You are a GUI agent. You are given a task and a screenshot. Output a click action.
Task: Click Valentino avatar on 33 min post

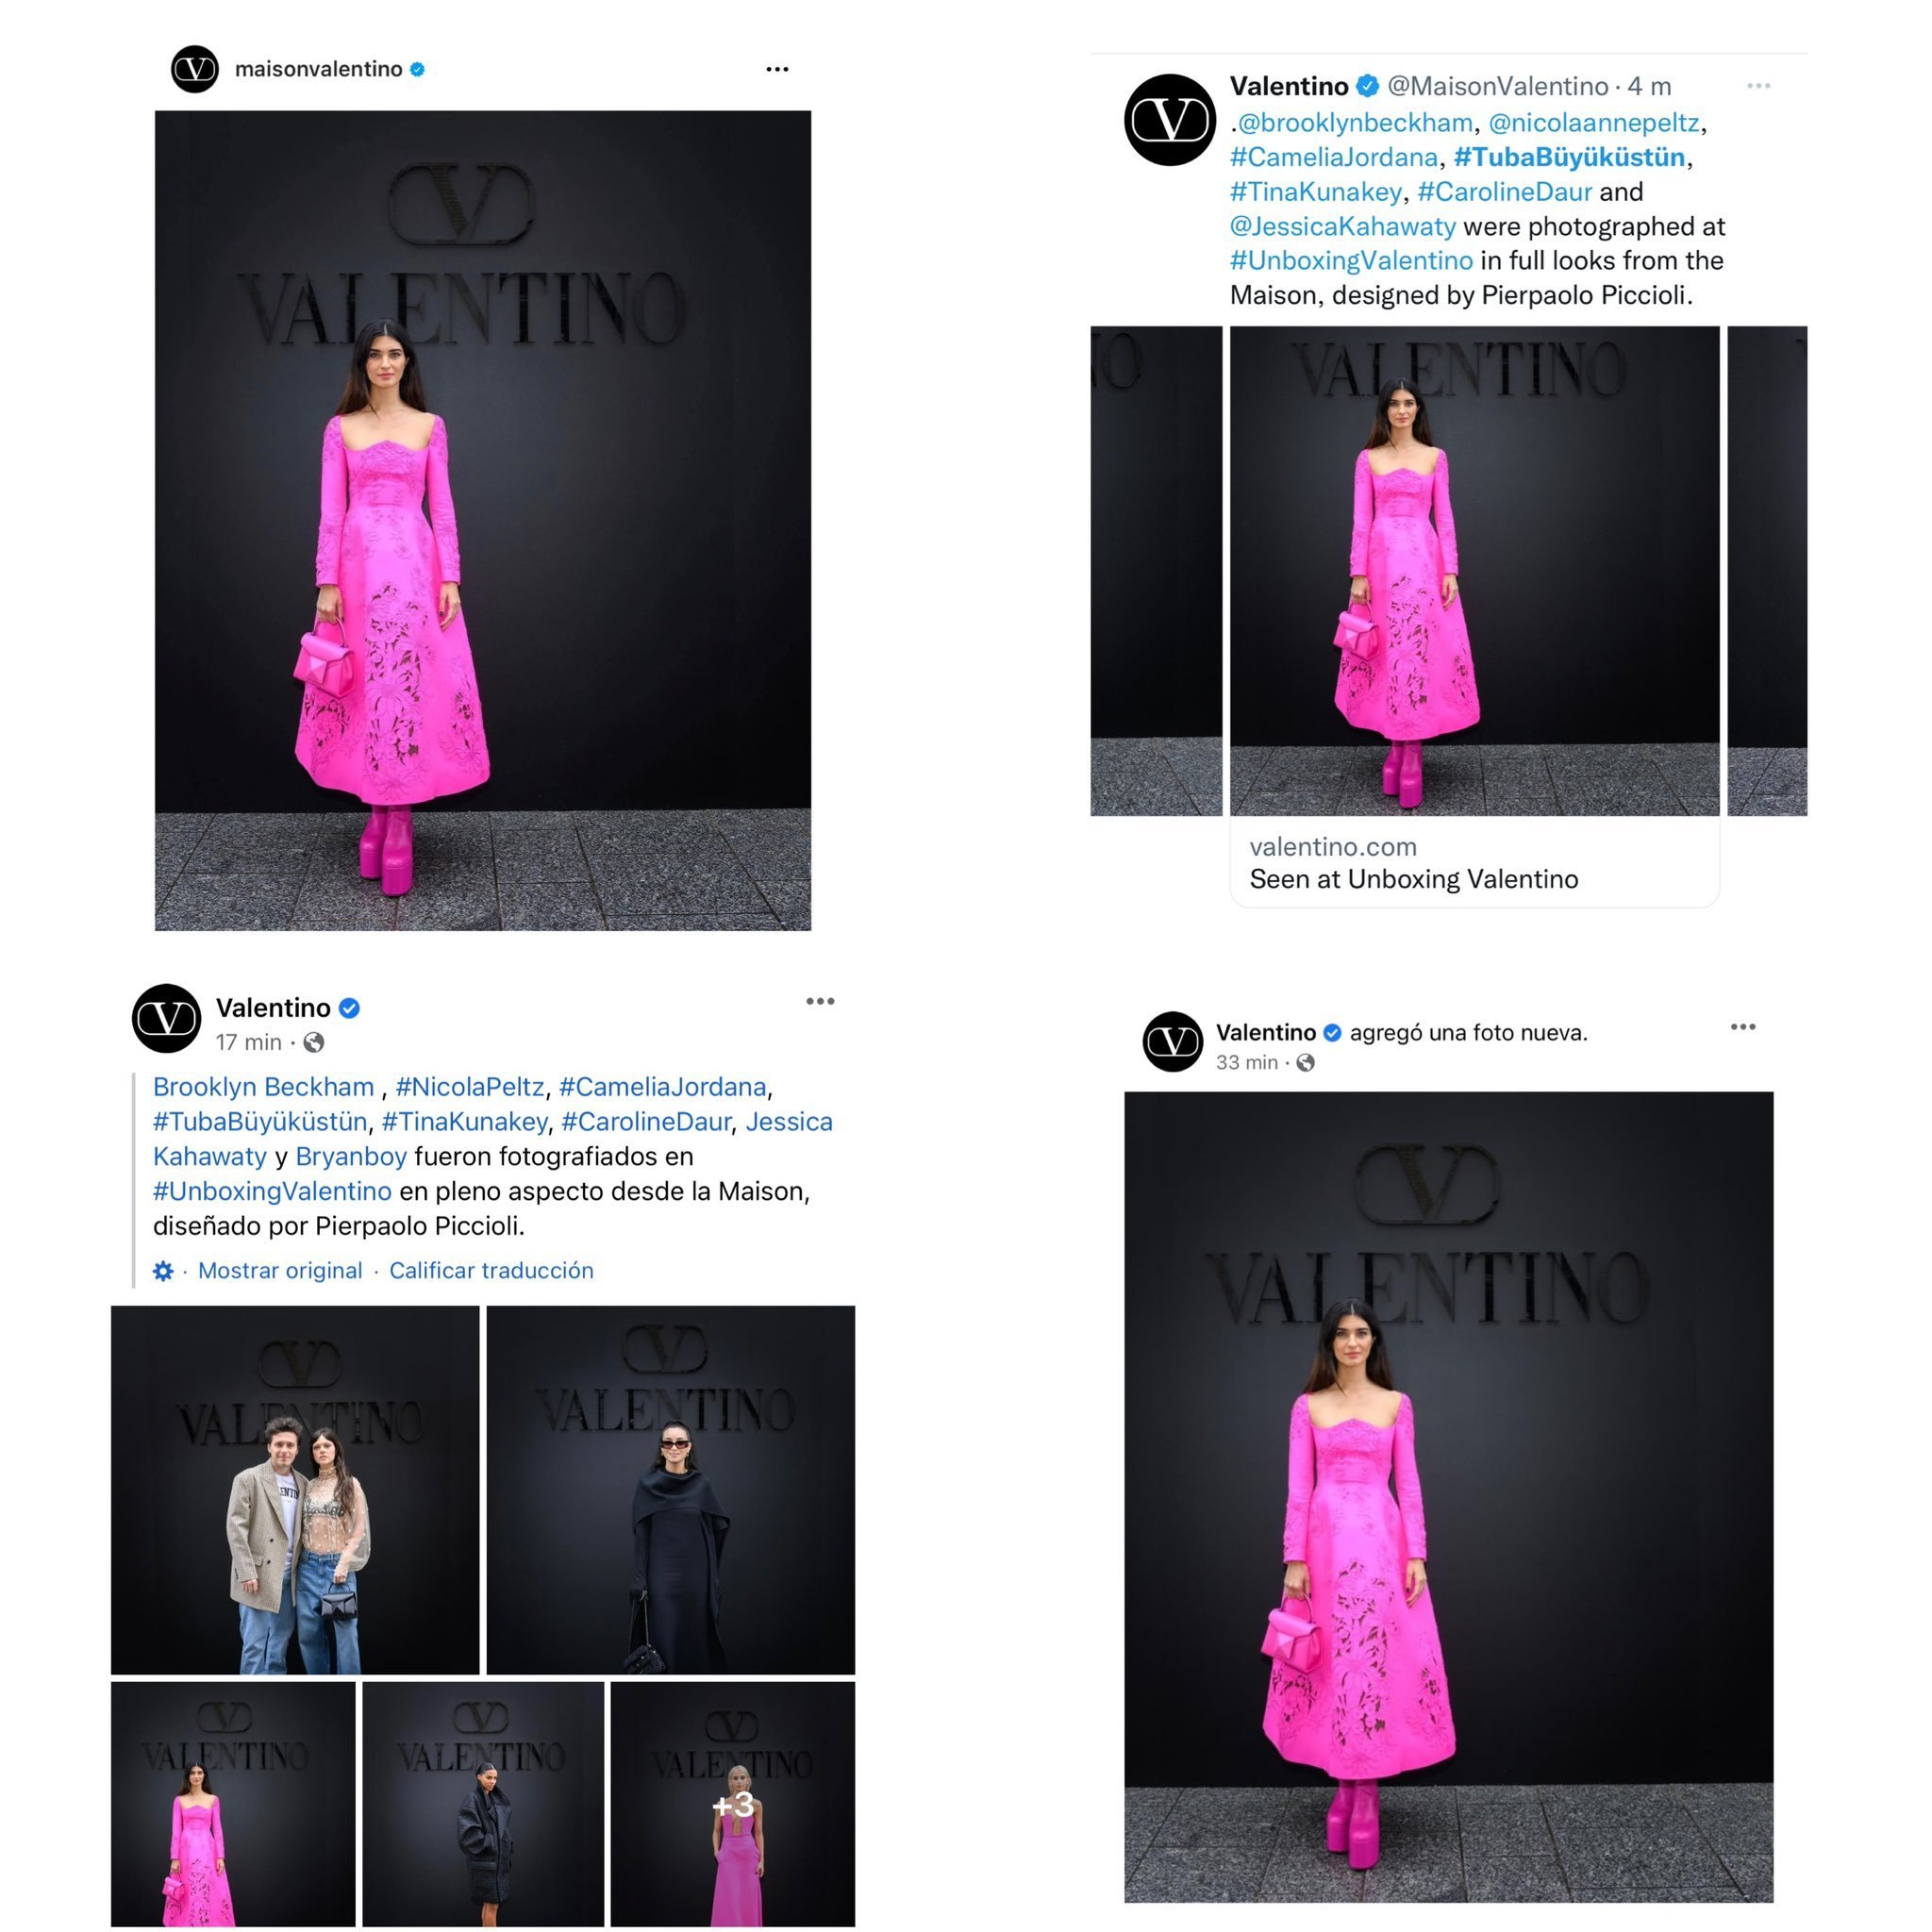coord(1172,1042)
